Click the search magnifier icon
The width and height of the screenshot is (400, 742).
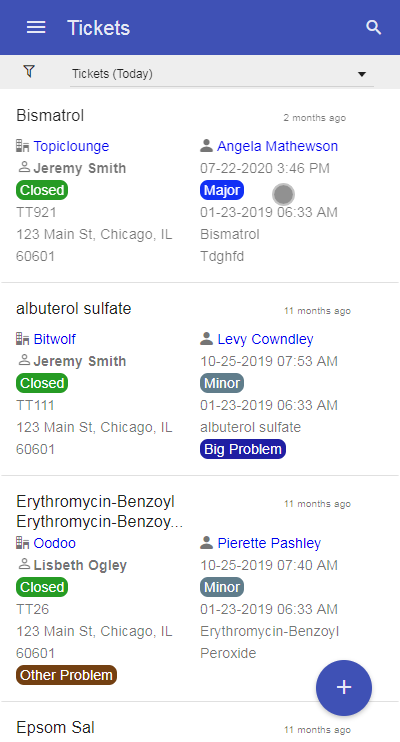click(x=373, y=27)
